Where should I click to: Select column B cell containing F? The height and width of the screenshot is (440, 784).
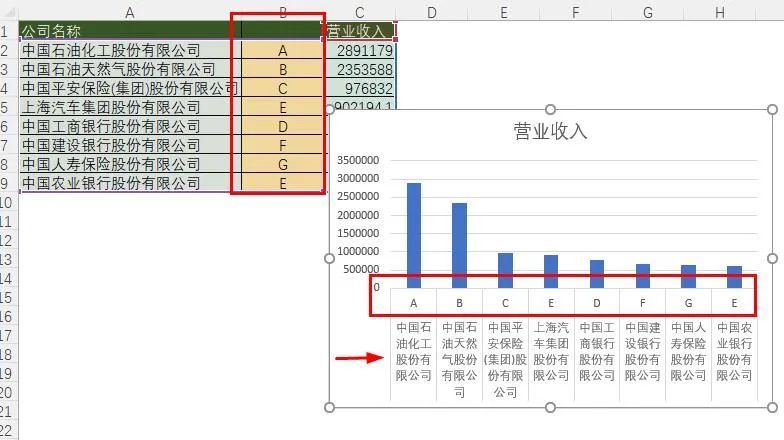[x=282, y=146]
